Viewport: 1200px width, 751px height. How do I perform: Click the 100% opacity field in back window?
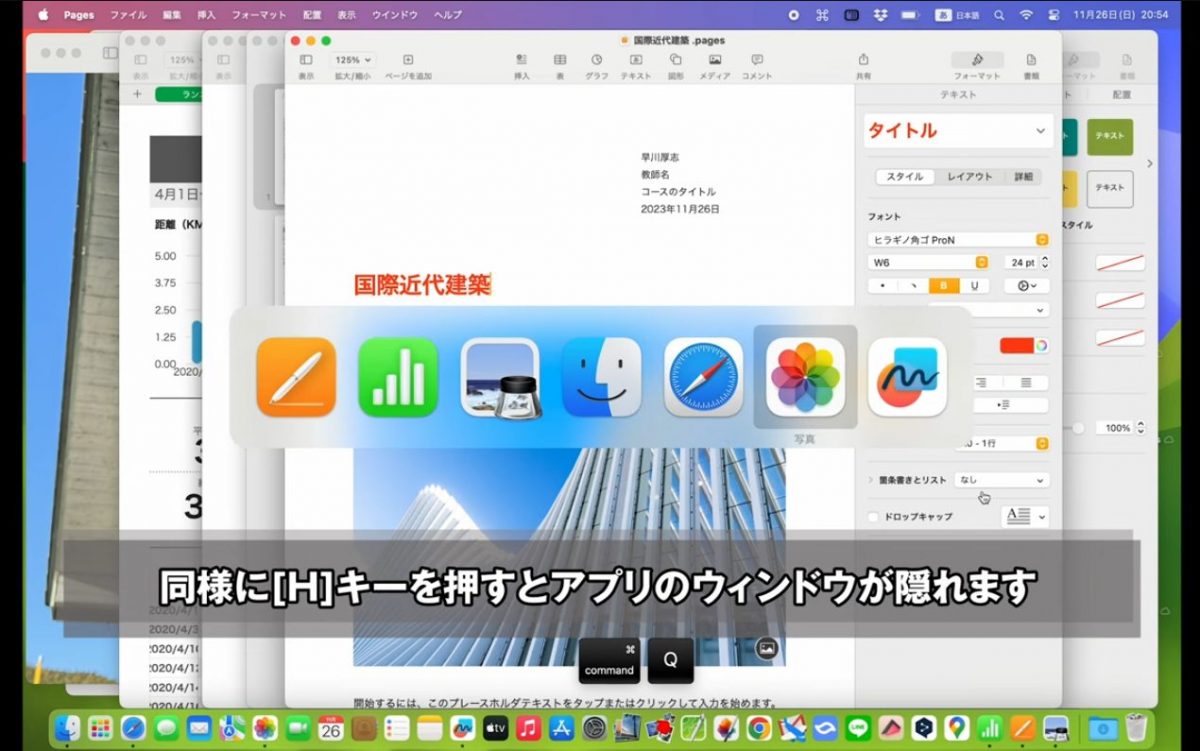(x=1115, y=428)
